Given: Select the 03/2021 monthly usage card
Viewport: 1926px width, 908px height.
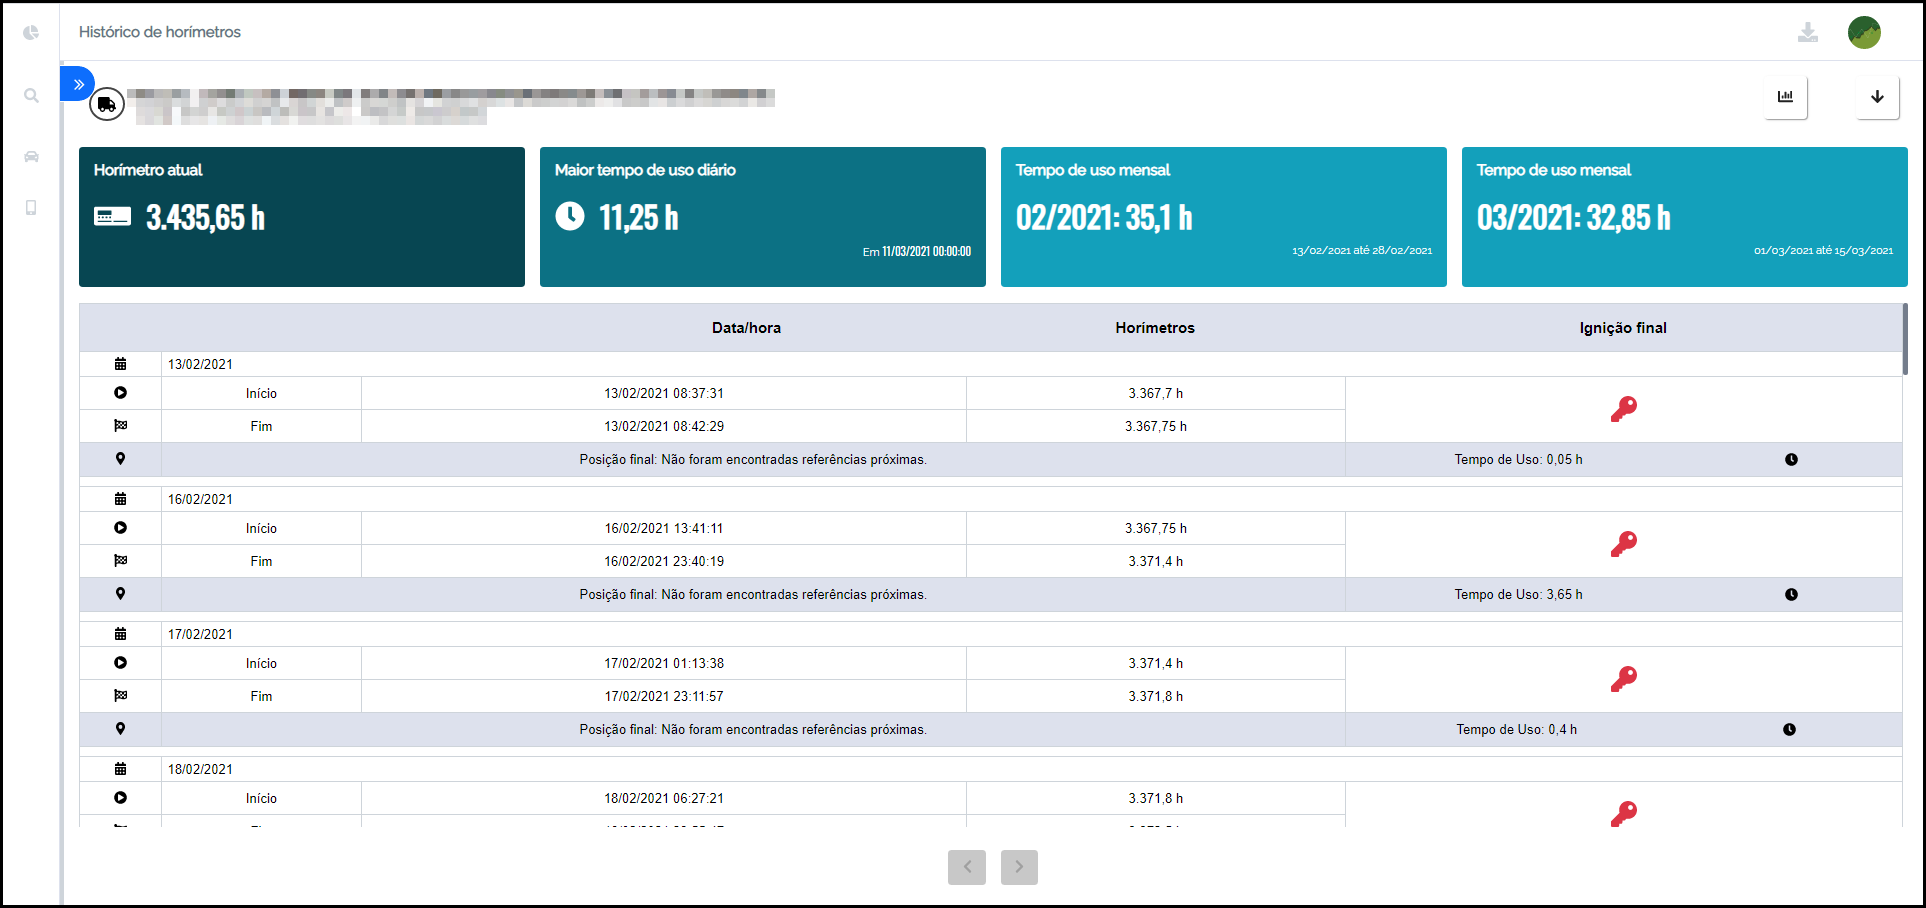Looking at the screenshot, I should tap(1685, 217).
